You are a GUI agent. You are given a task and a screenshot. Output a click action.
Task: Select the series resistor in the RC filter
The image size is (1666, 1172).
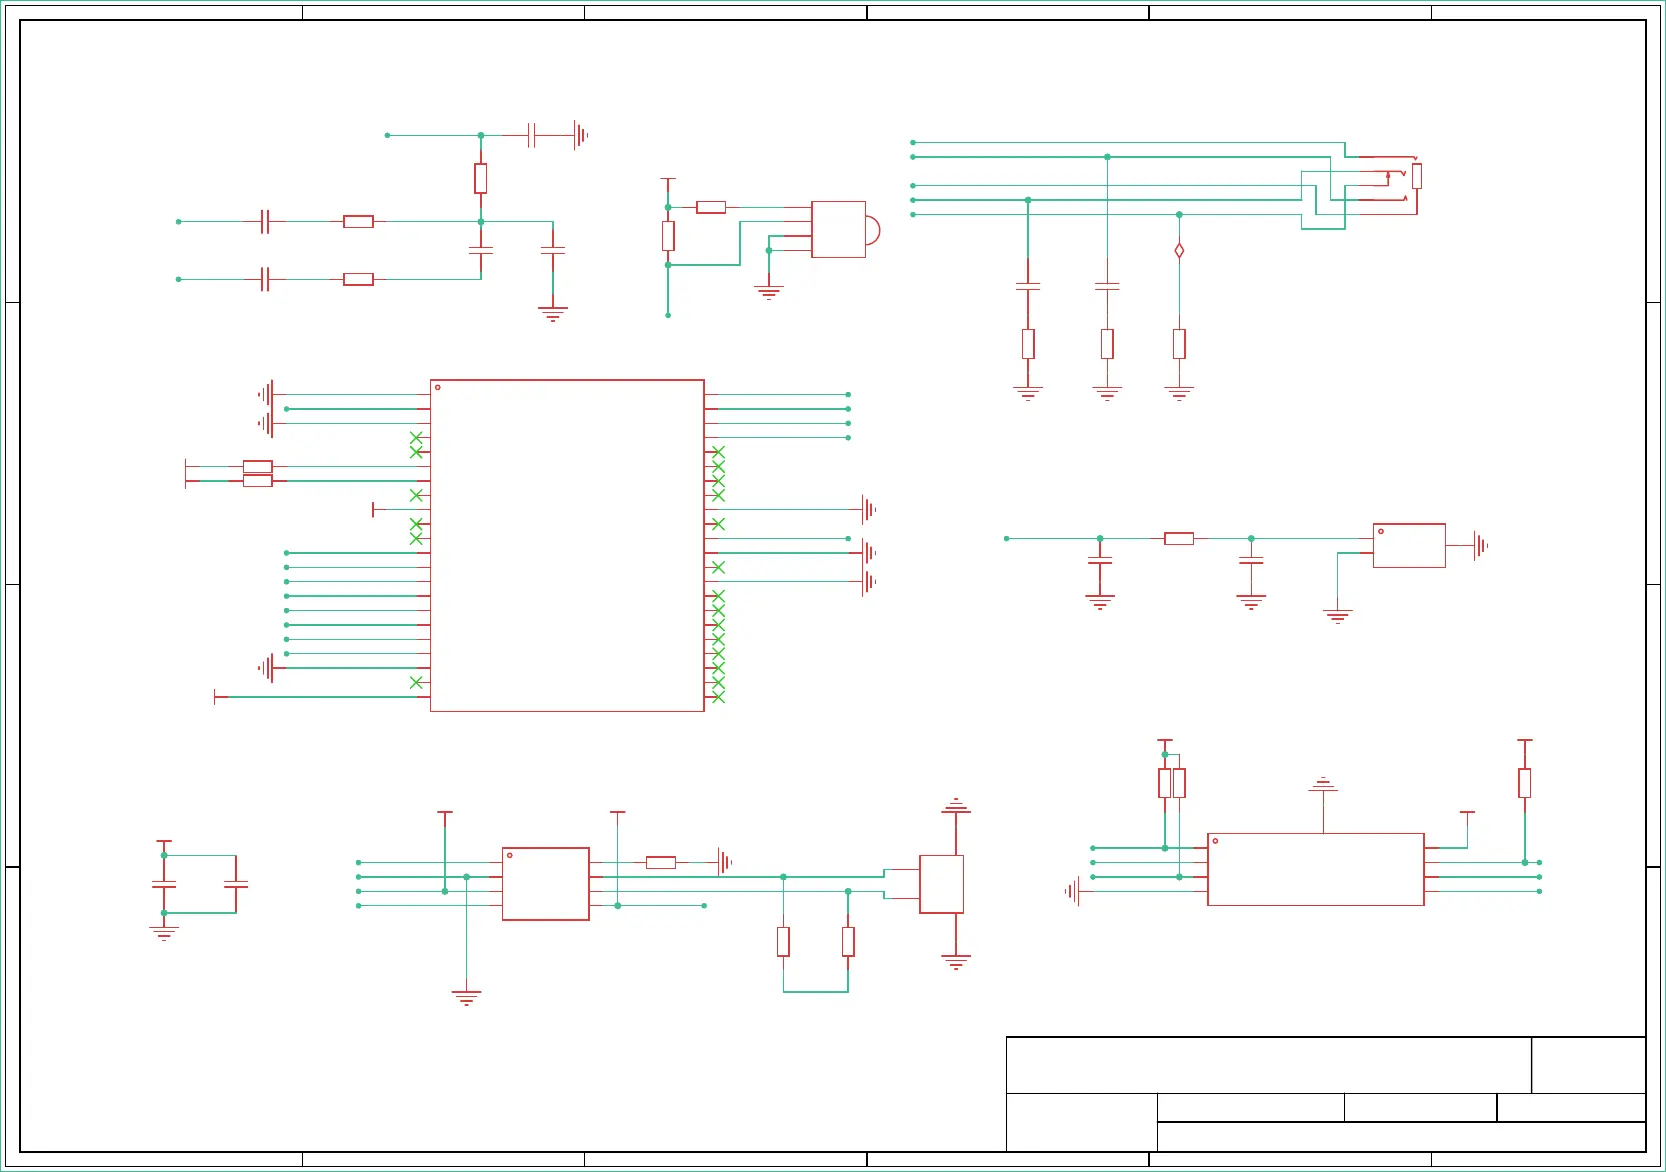(x=1179, y=538)
